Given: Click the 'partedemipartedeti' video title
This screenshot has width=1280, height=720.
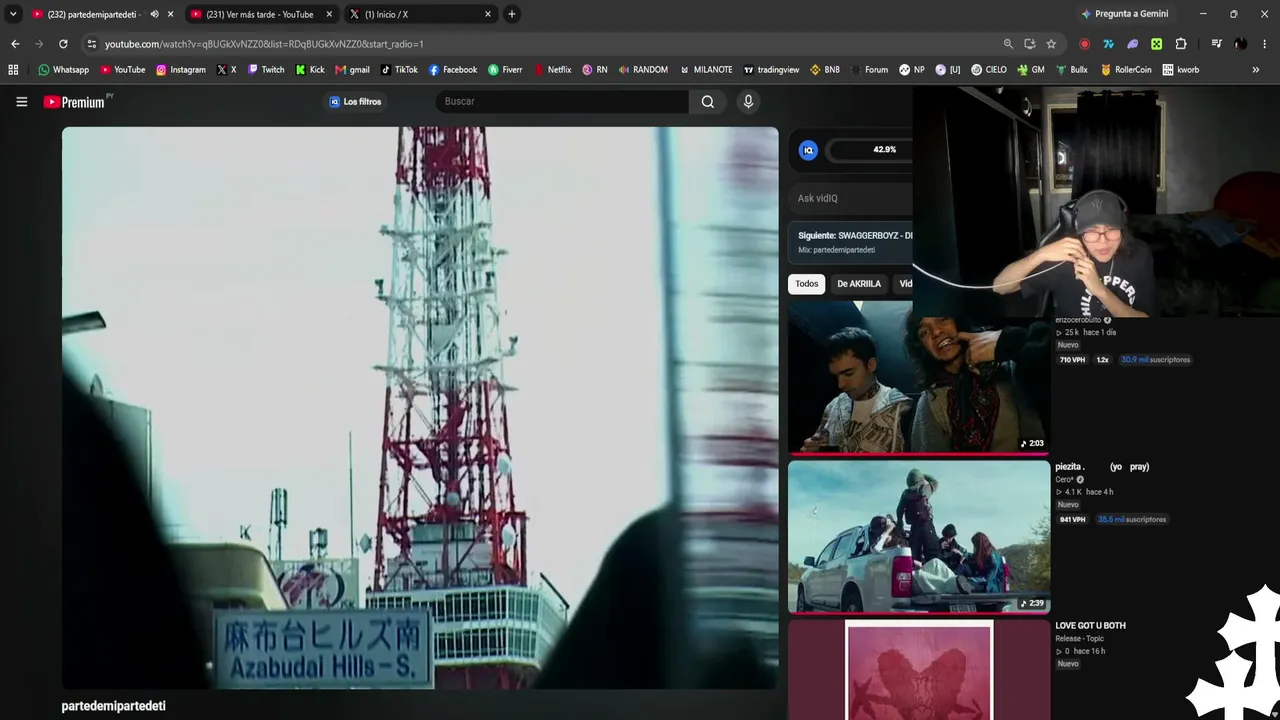Looking at the screenshot, I should 113,706.
